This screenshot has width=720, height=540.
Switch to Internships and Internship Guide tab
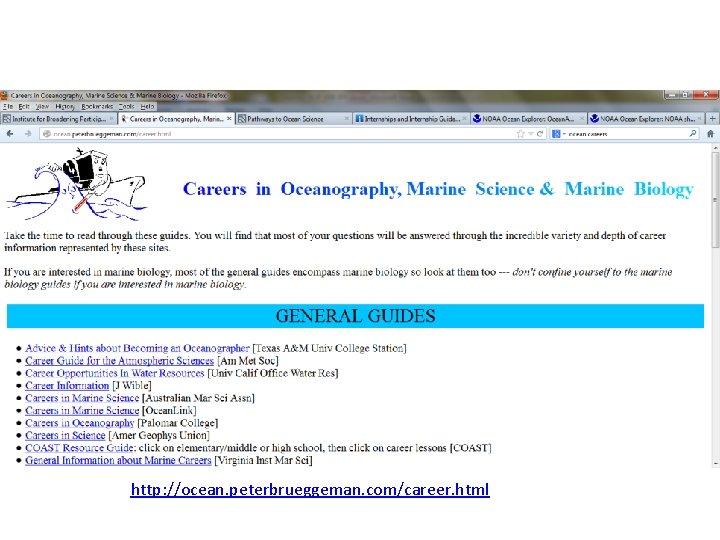point(411,118)
